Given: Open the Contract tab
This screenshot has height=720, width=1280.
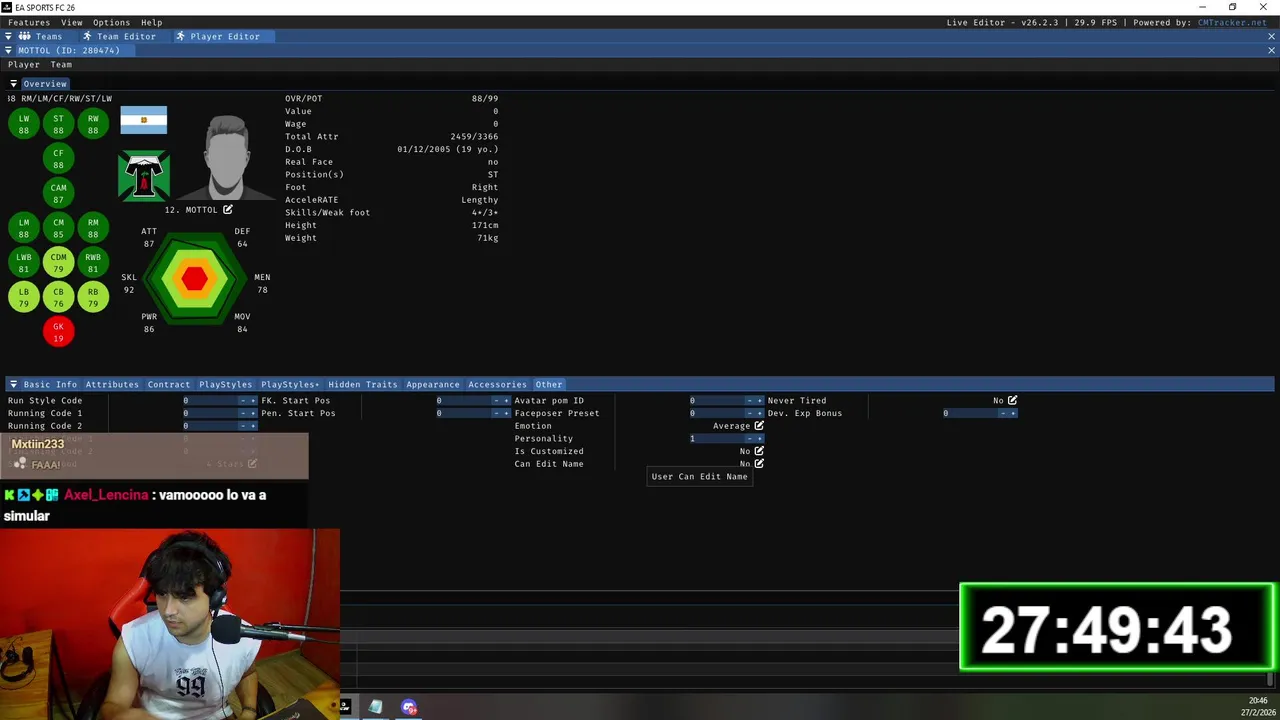Looking at the screenshot, I should coord(168,384).
